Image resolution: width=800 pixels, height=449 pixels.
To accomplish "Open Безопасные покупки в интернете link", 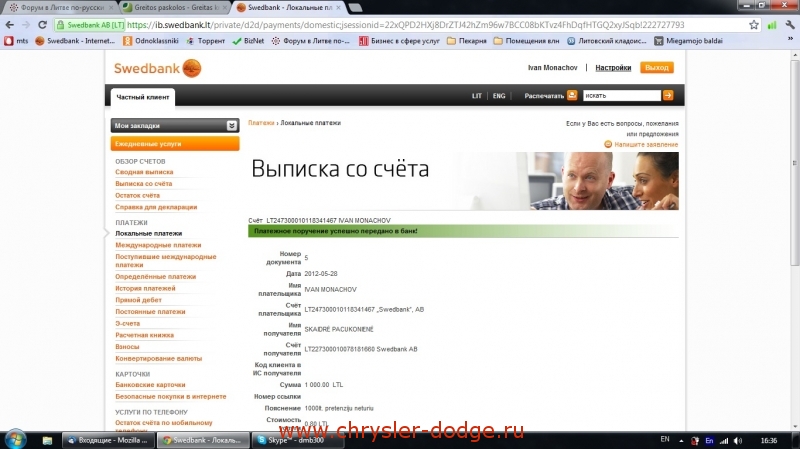I will [170, 396].
